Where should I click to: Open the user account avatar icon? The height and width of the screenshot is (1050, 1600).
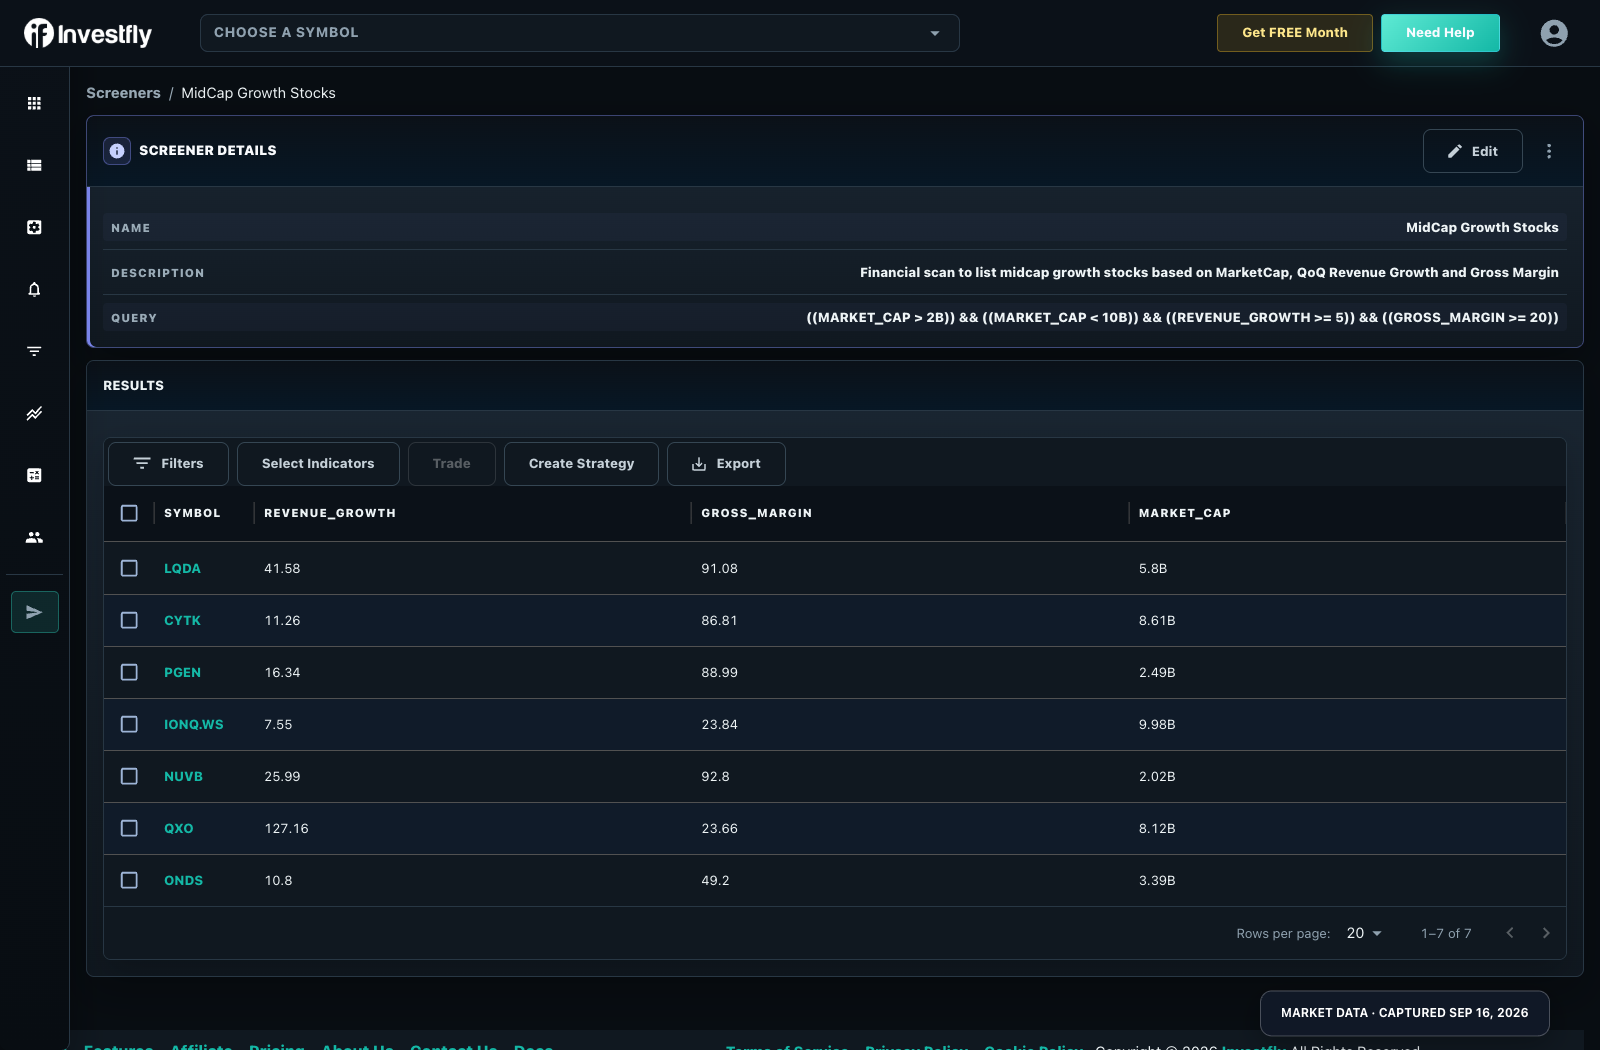pos(1554,33)
